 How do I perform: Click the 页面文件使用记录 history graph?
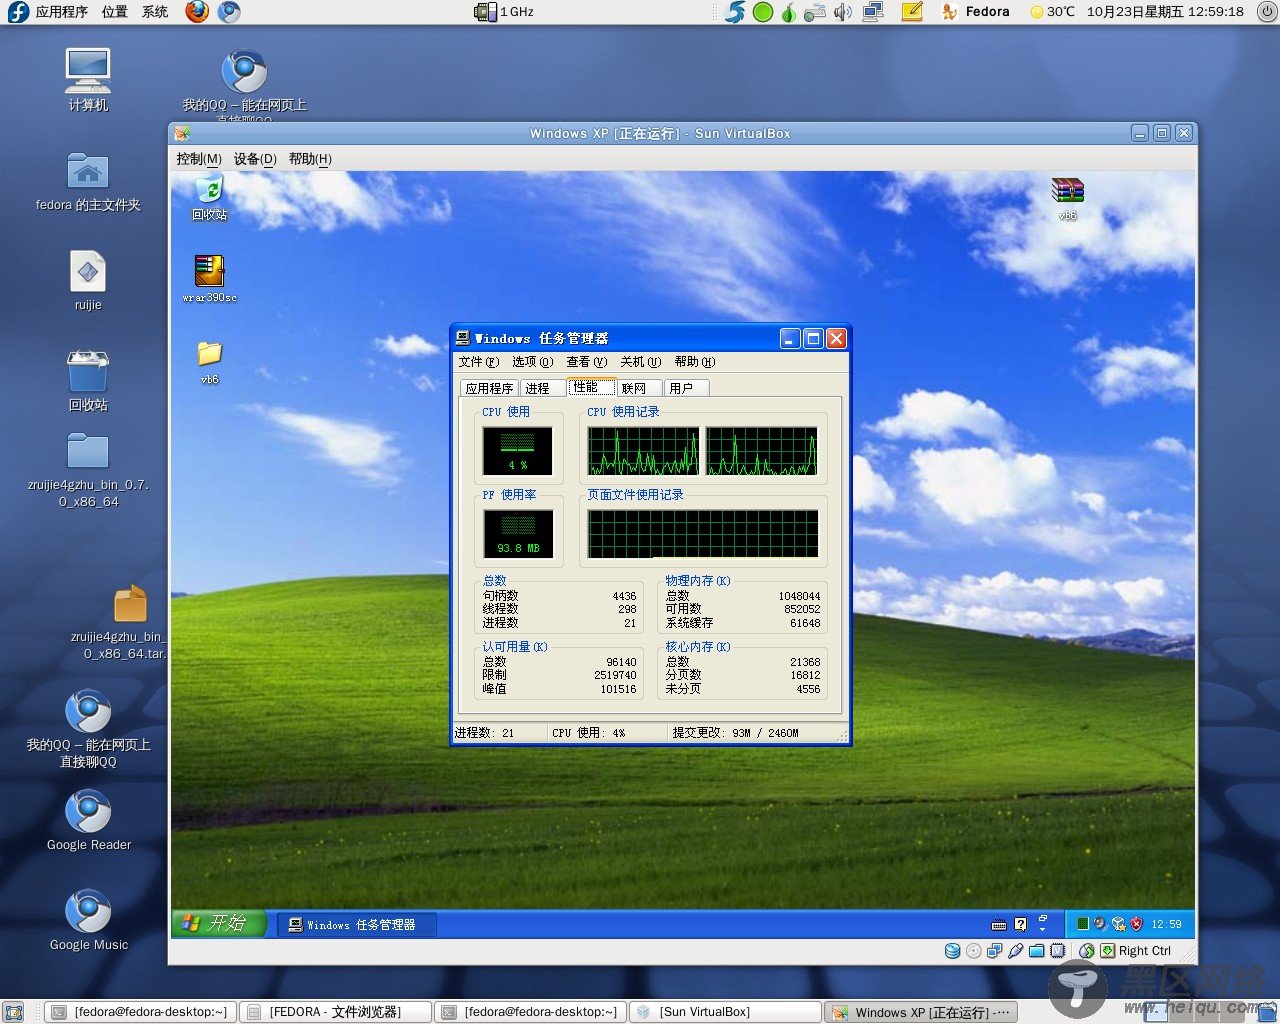703,534
